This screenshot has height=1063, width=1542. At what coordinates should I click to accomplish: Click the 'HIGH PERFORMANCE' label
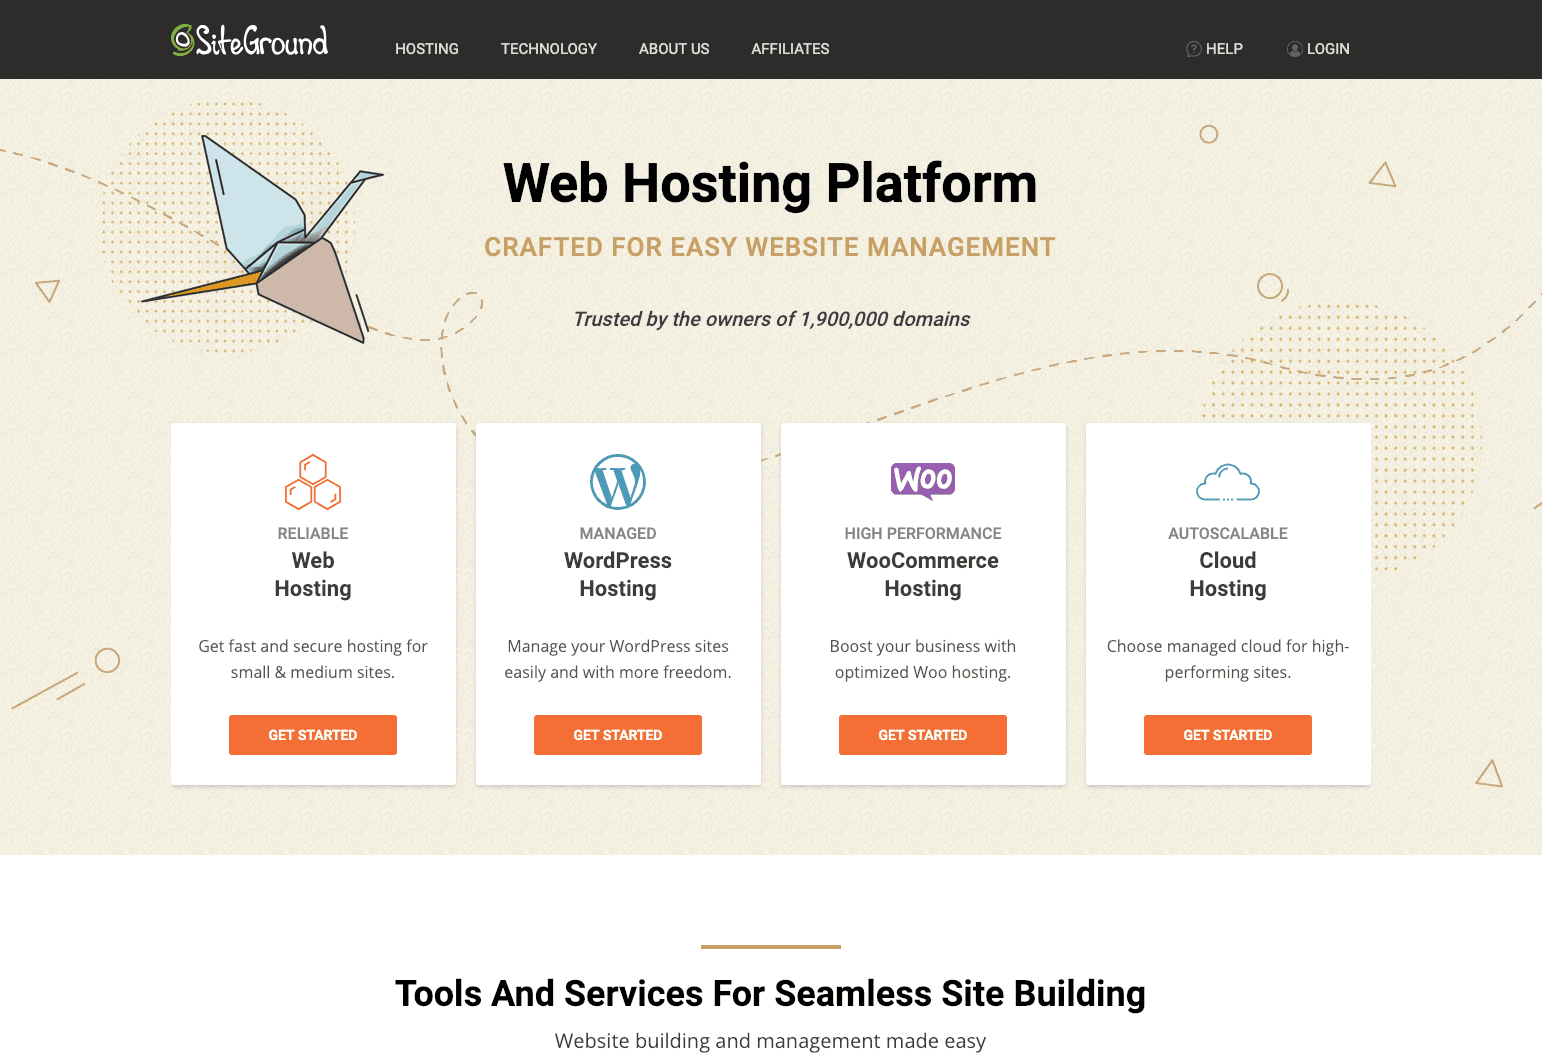point(923,534)
